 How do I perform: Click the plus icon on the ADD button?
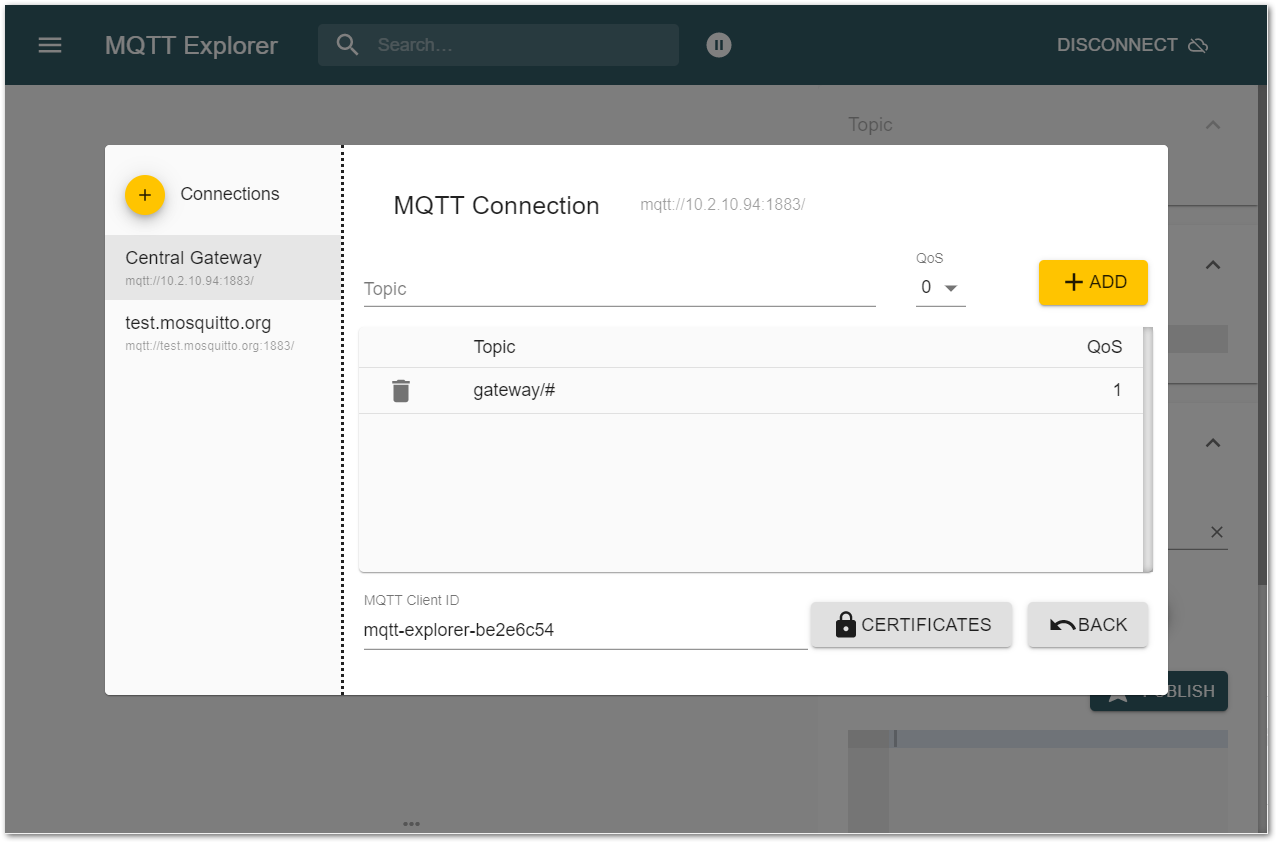pyautogui.click(x=1071, y=283)
